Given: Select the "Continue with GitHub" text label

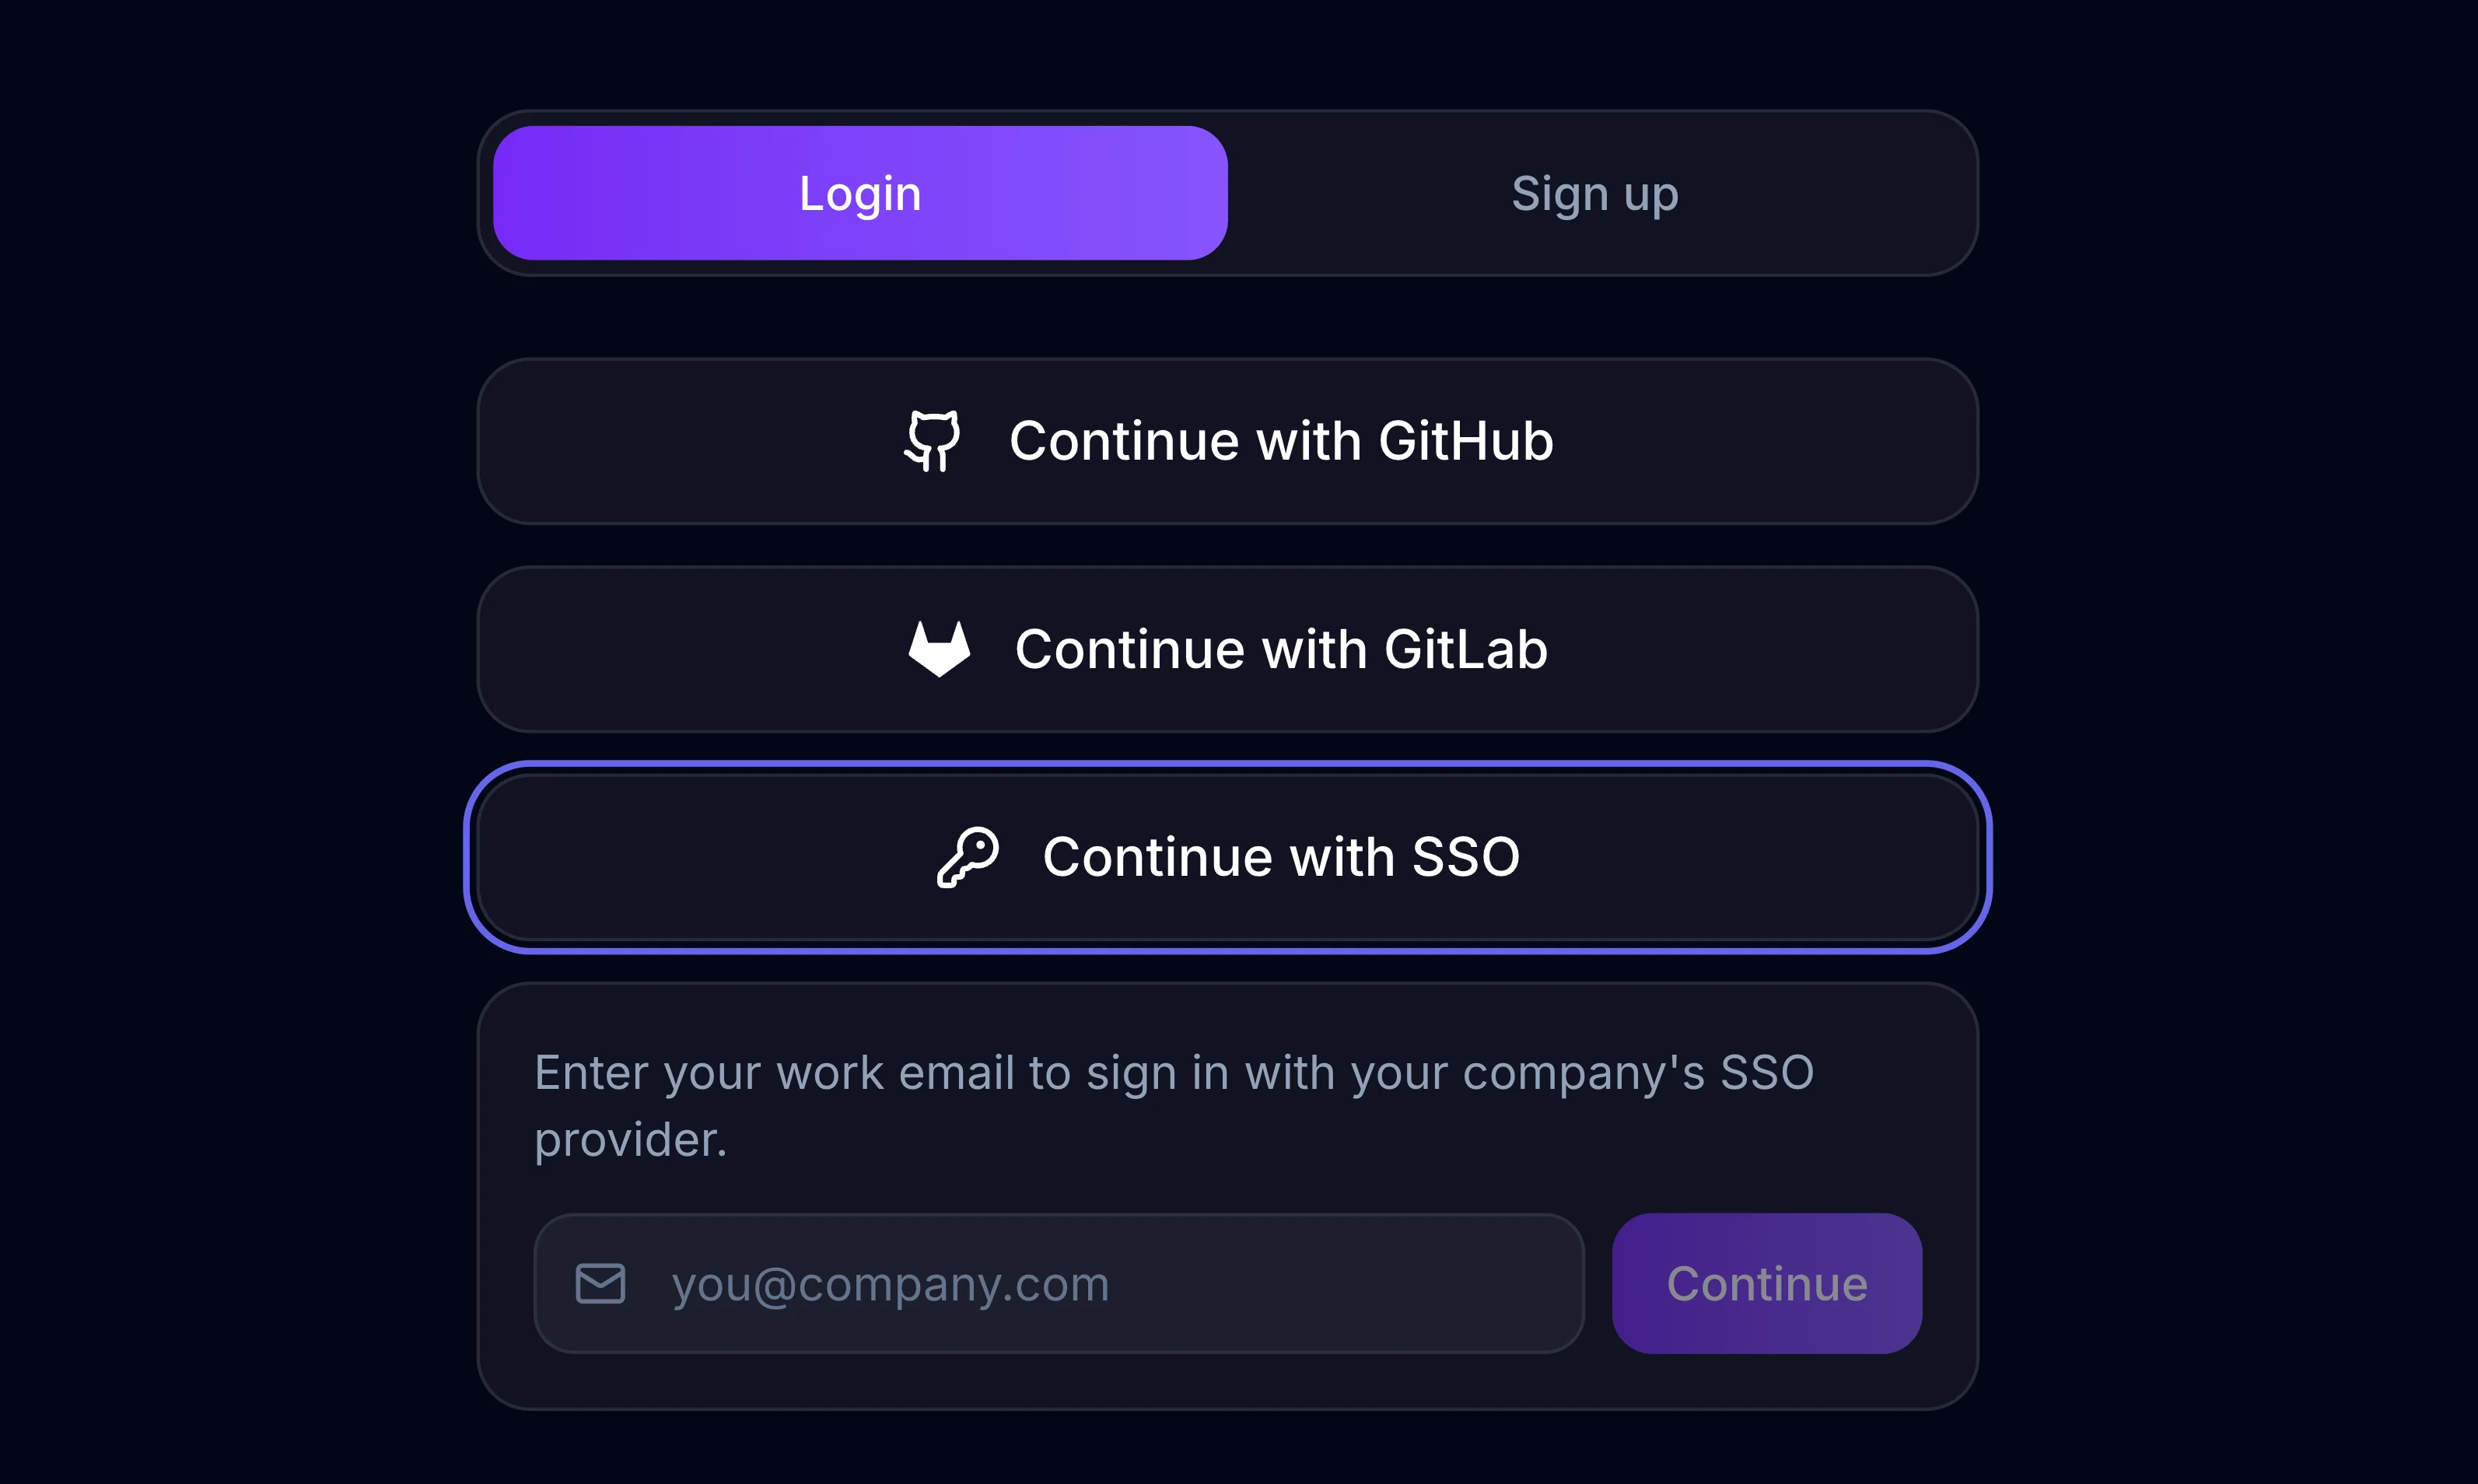Looking at the screenshot, I should [x=1281, y=441].
